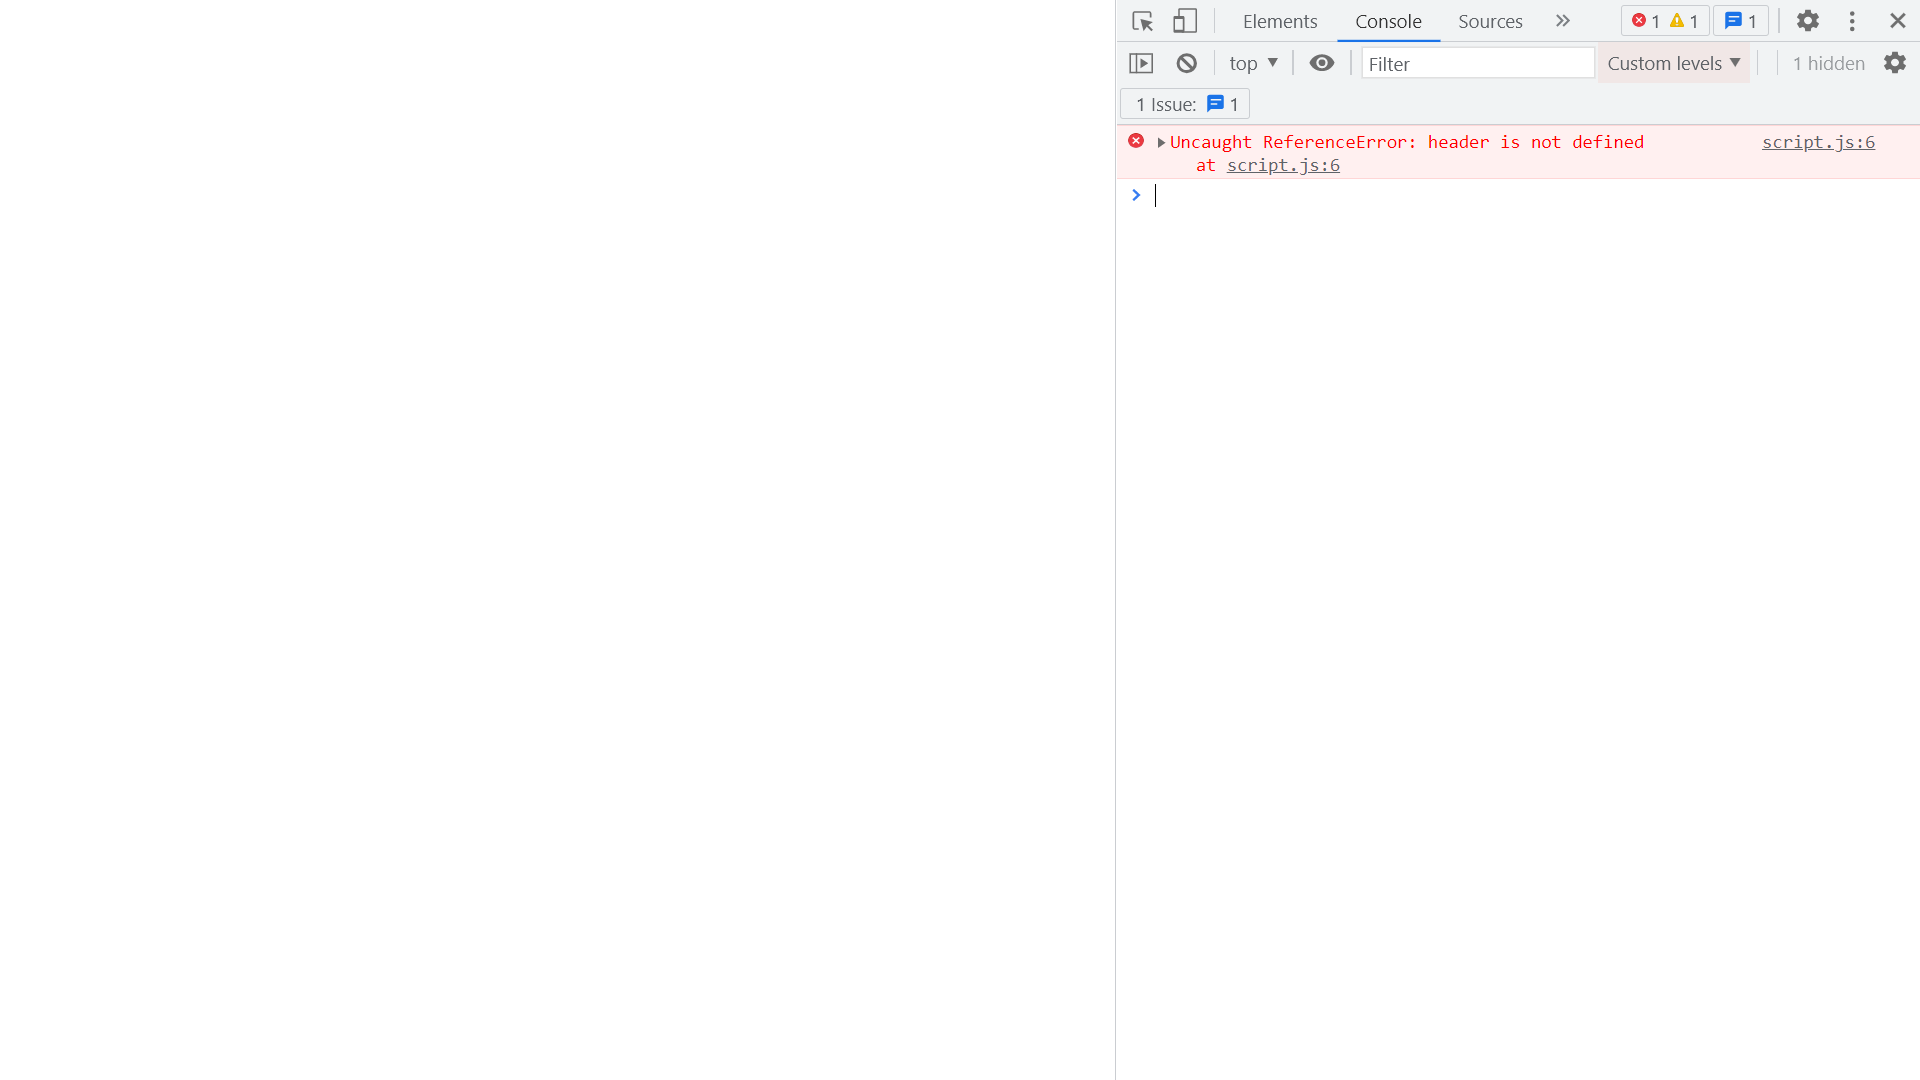Expand more tabs chevron
The image size is (1920, 1080).
(x=1563, y=21)
